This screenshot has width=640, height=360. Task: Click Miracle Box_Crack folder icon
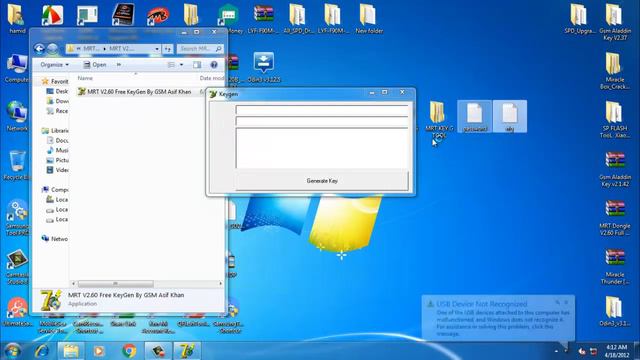(615, 70)
